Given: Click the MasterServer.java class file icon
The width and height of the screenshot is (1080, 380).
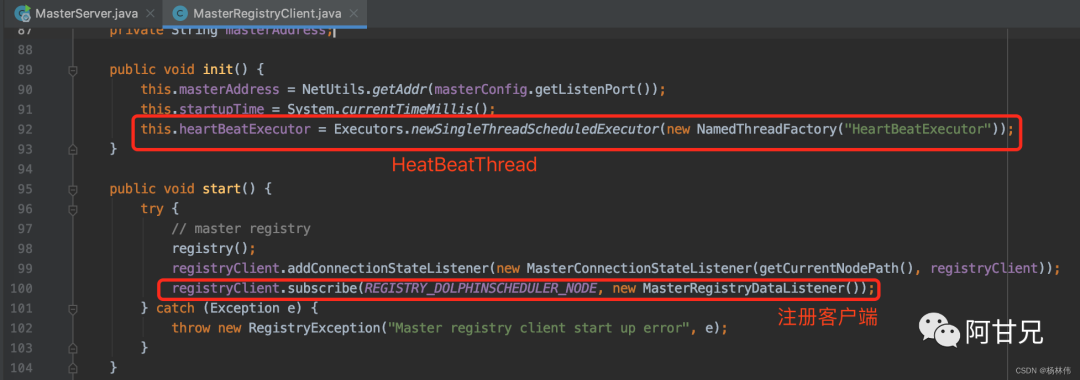Looking at the screenshot, I should (23, 13).
